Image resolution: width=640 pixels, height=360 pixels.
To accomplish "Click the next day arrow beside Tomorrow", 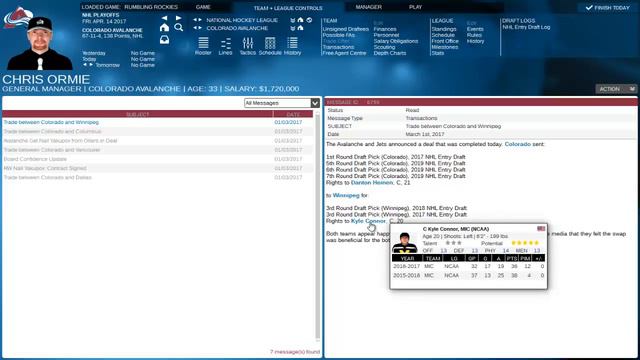I will 91,65.
